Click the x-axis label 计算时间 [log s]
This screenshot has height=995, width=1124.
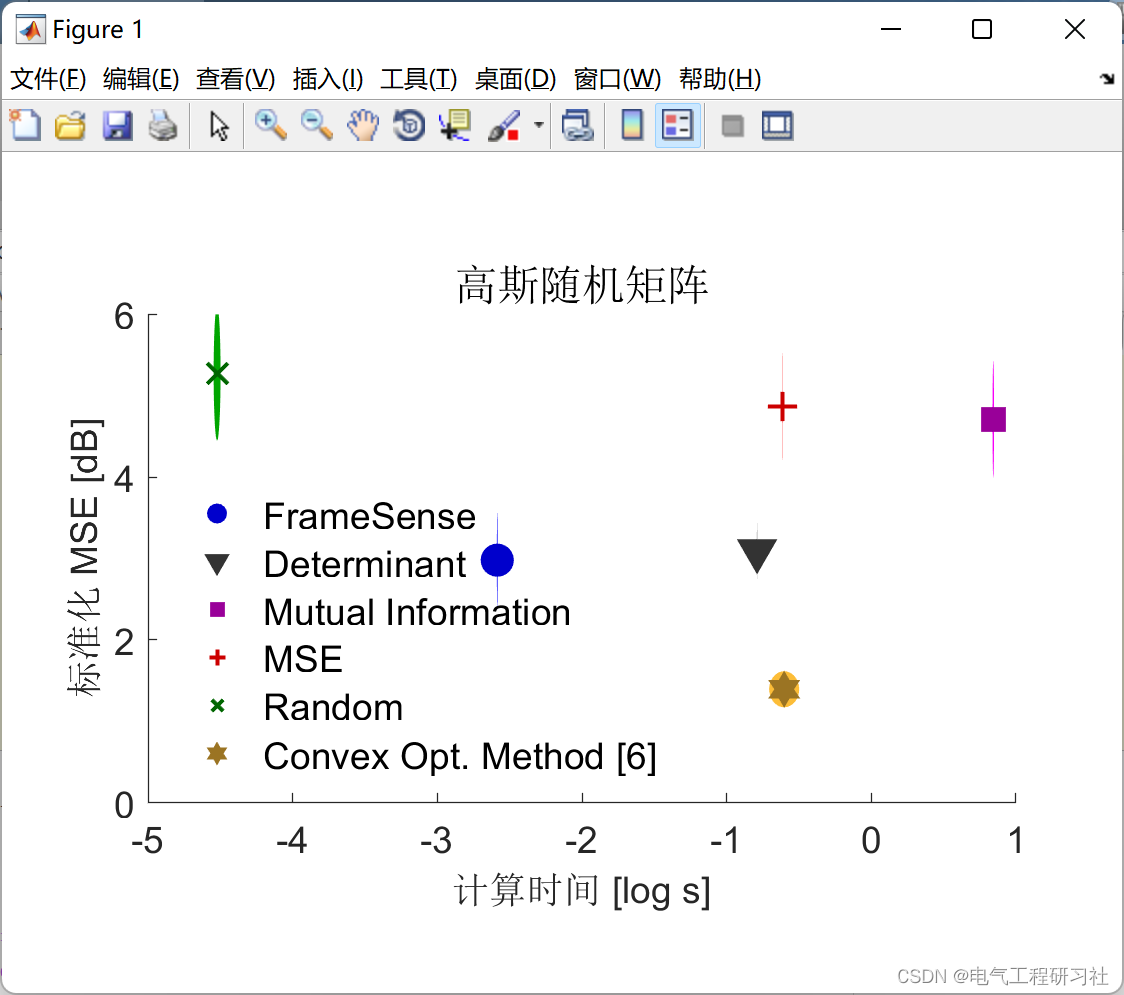click(582, 891)
